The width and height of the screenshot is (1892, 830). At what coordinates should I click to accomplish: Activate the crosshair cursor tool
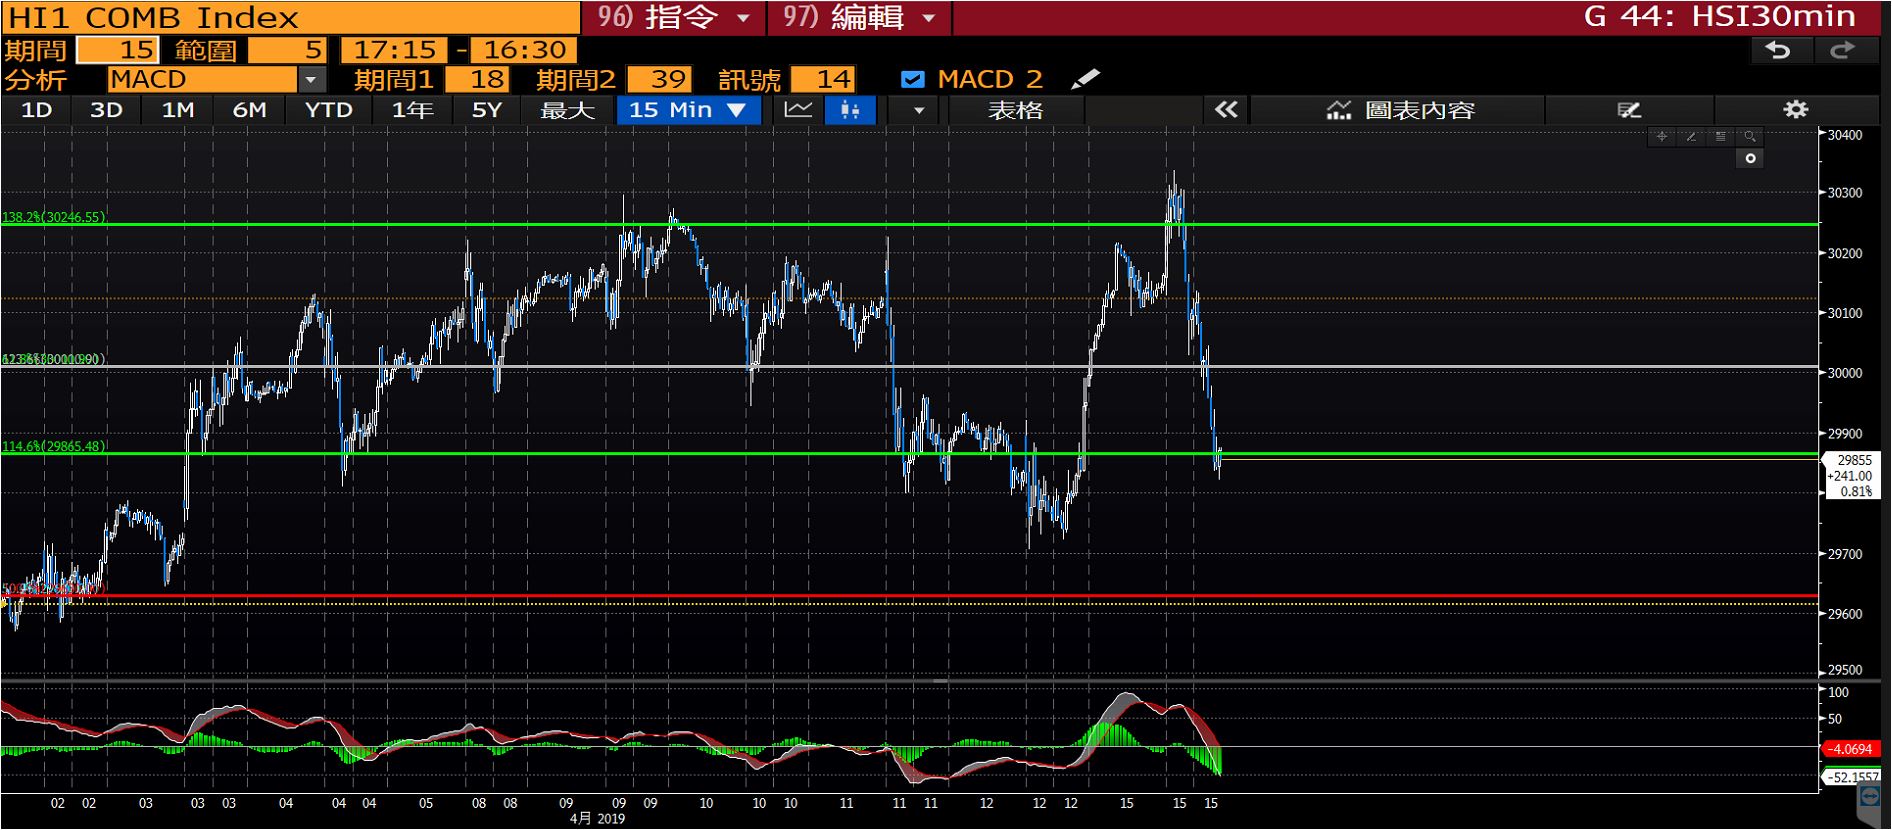tap(1662, 137)
